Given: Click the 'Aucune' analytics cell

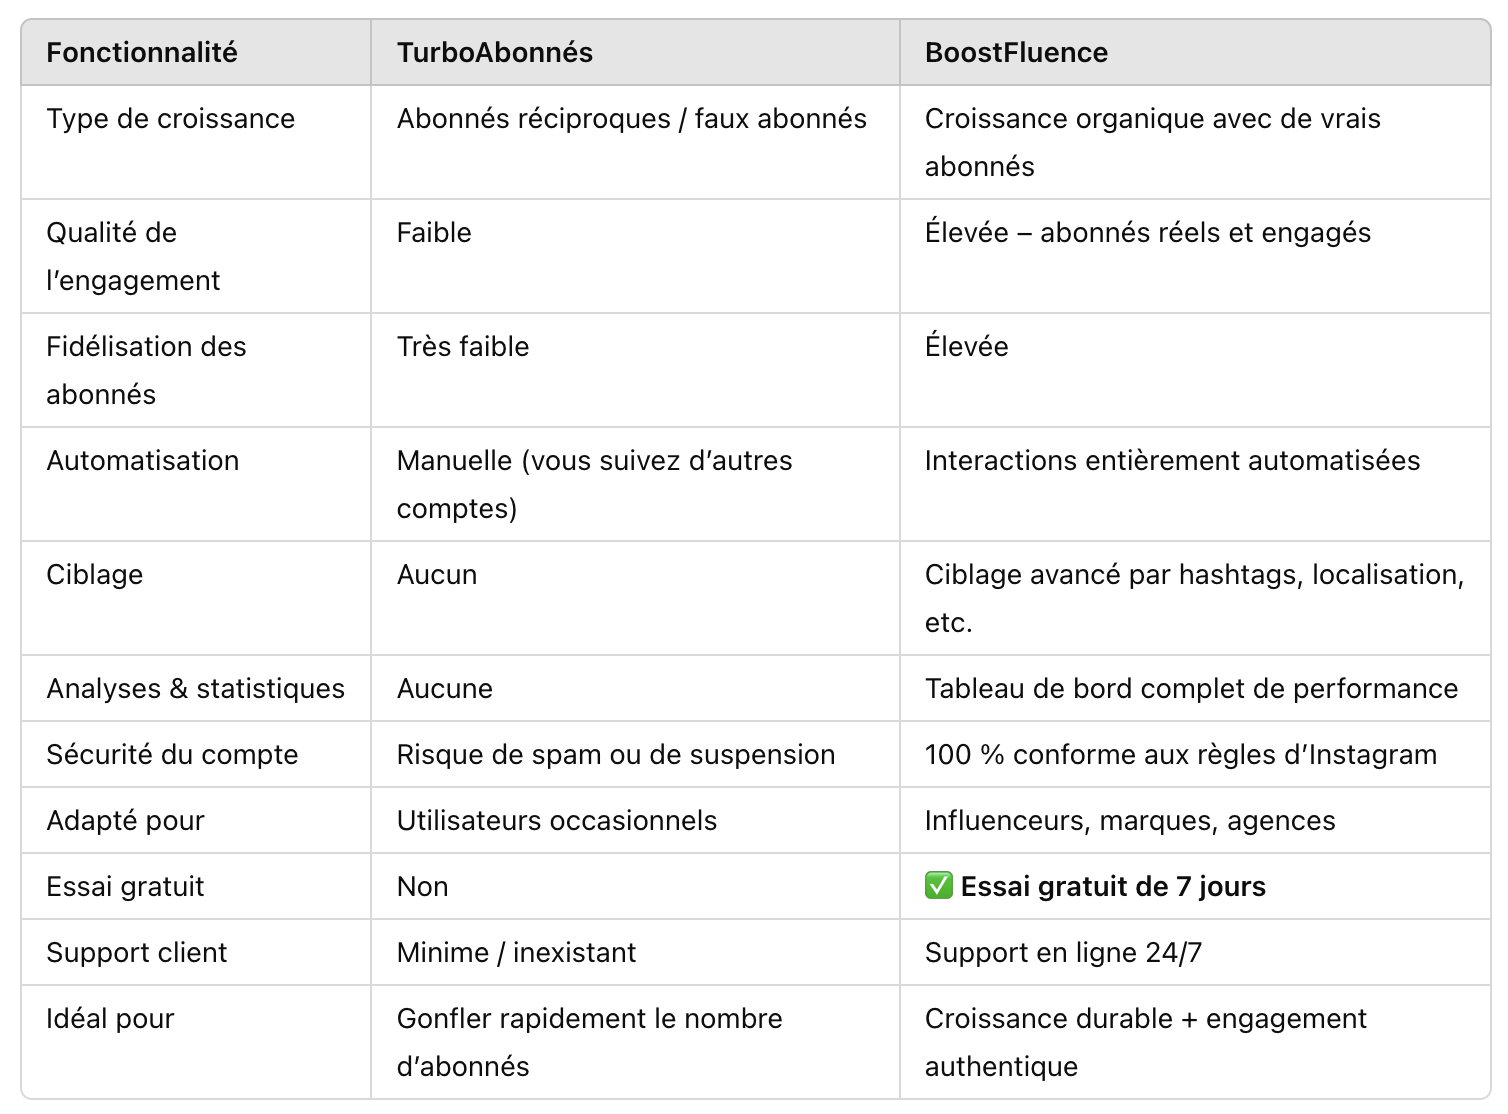Looking at the screenshot, I should [445, 689].
